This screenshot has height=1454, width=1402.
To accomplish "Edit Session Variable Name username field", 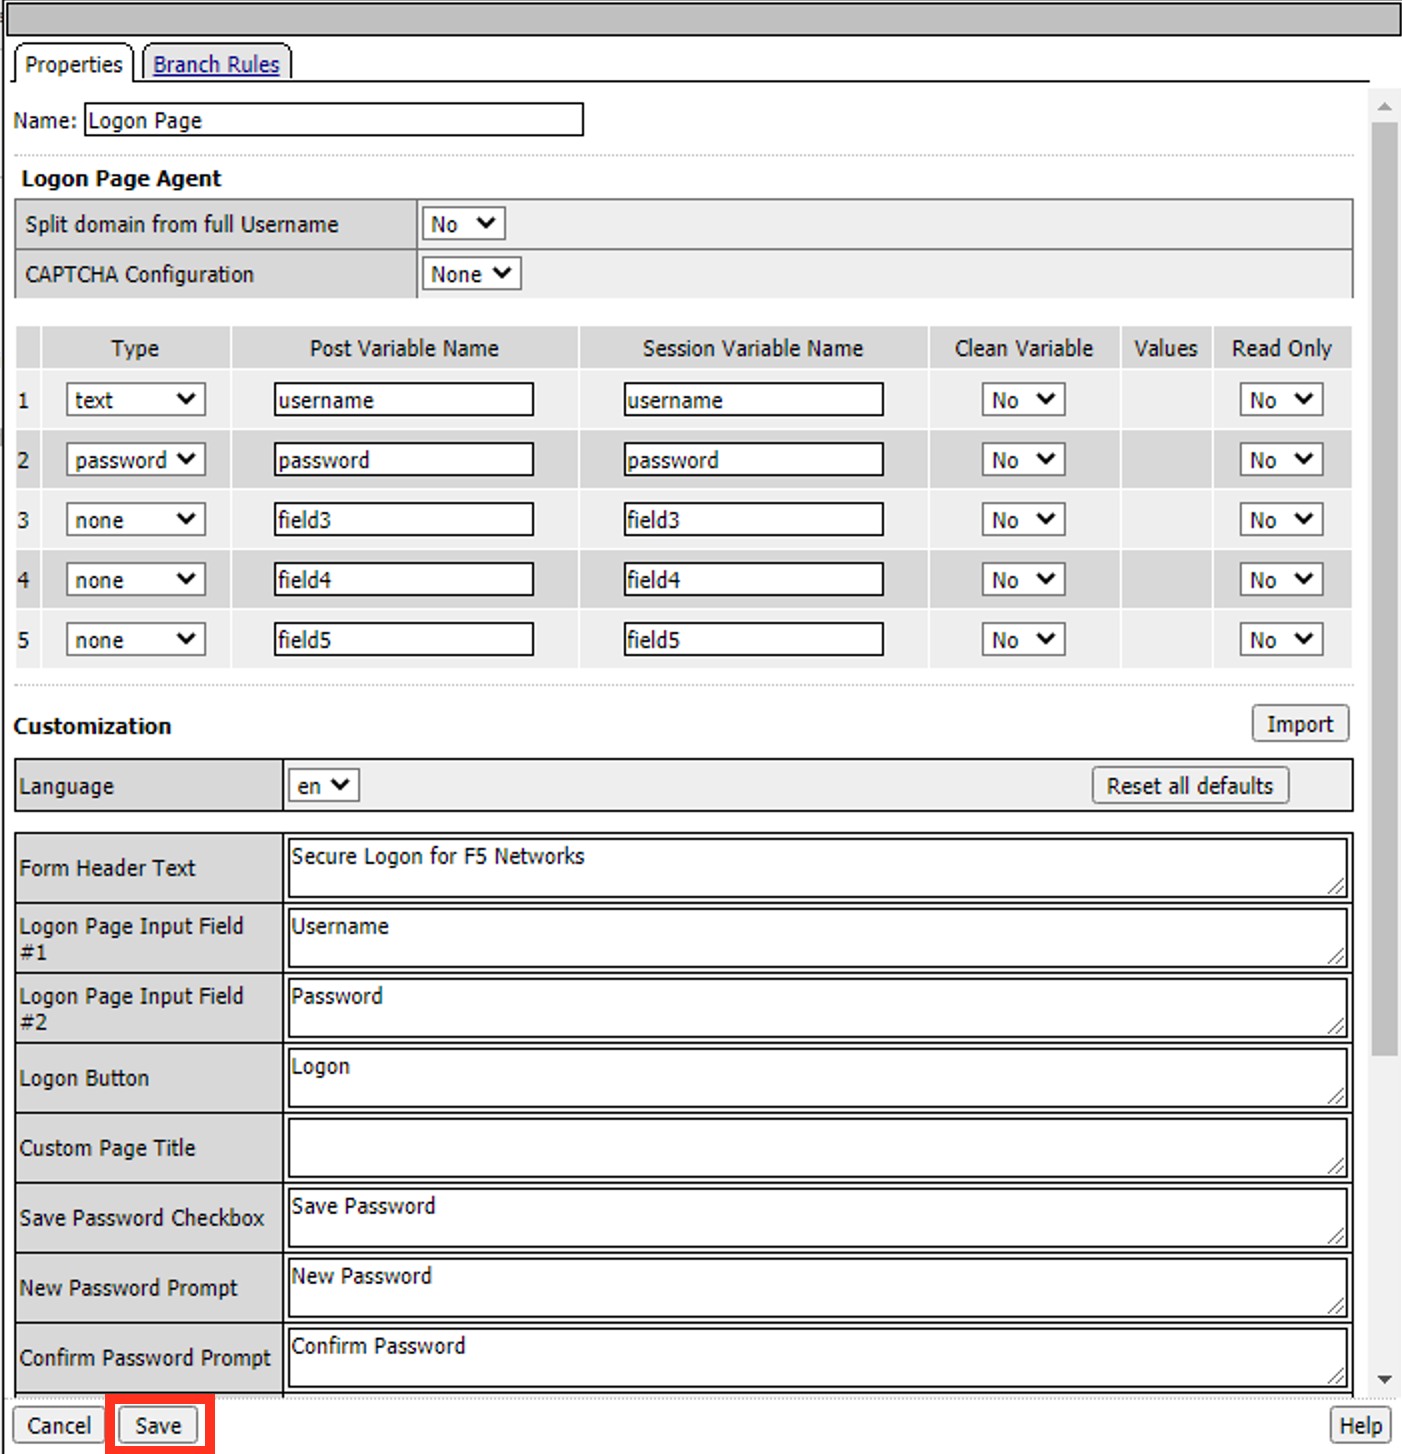I will (x=753, y=400).
